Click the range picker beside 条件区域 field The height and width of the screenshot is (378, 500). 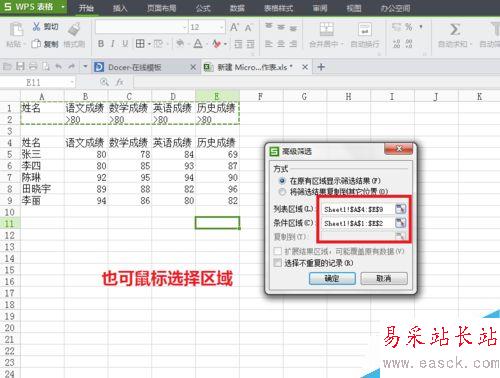click(400, 223)
